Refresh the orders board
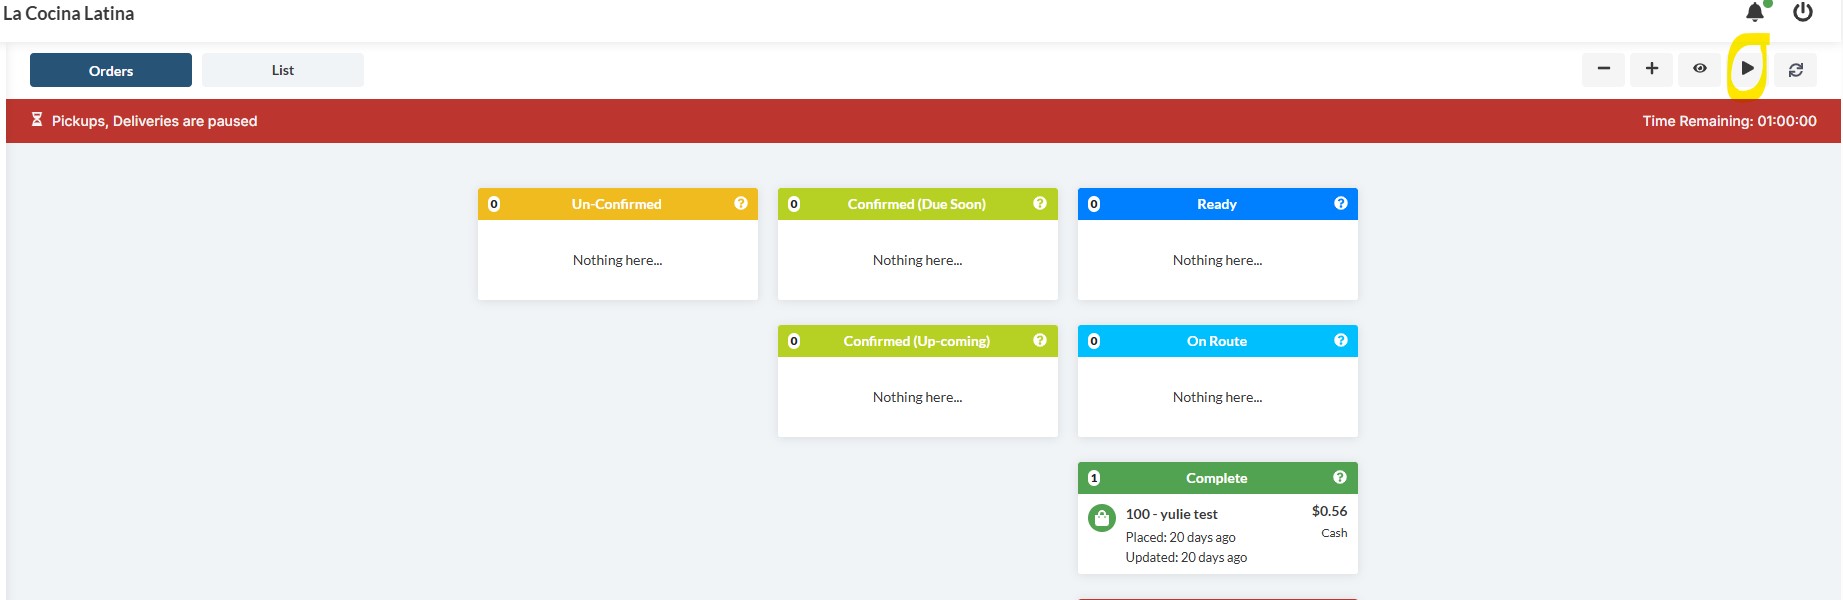Screen dimensions: 1843x600 click(x=1795, y=70)
